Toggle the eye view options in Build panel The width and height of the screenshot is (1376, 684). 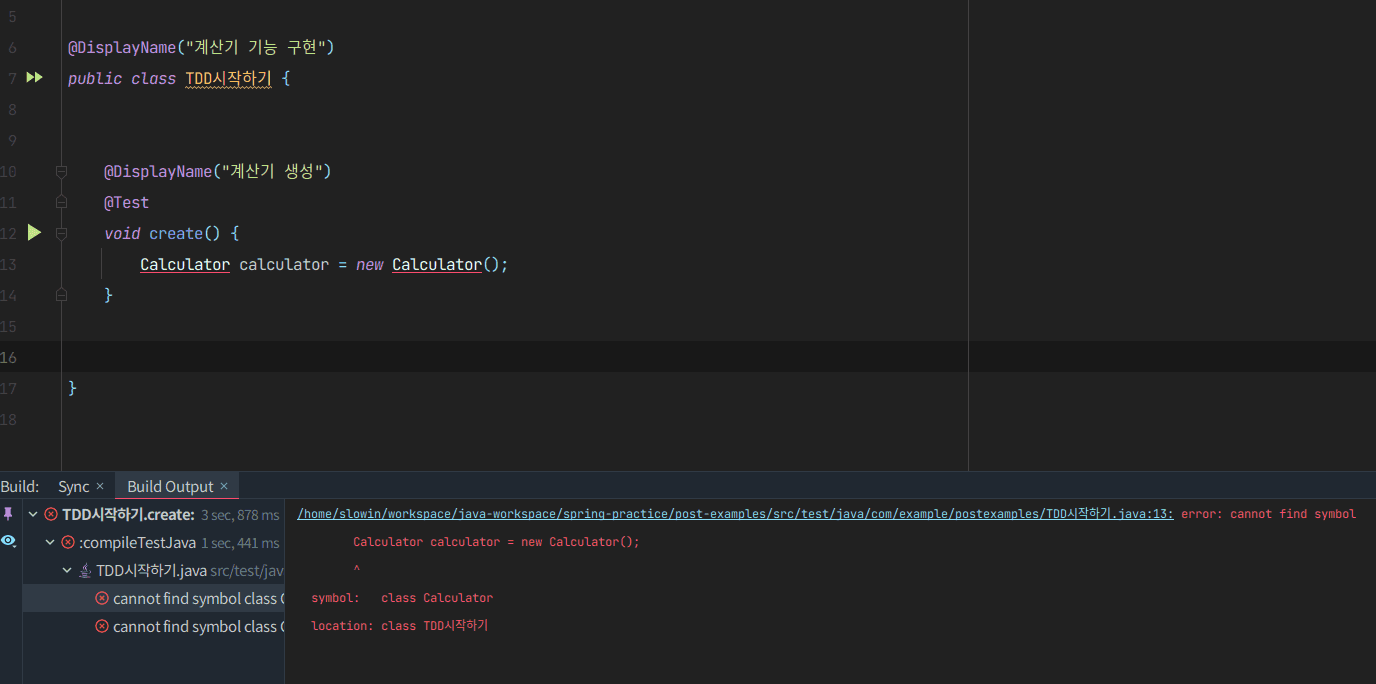click(9, 541)
